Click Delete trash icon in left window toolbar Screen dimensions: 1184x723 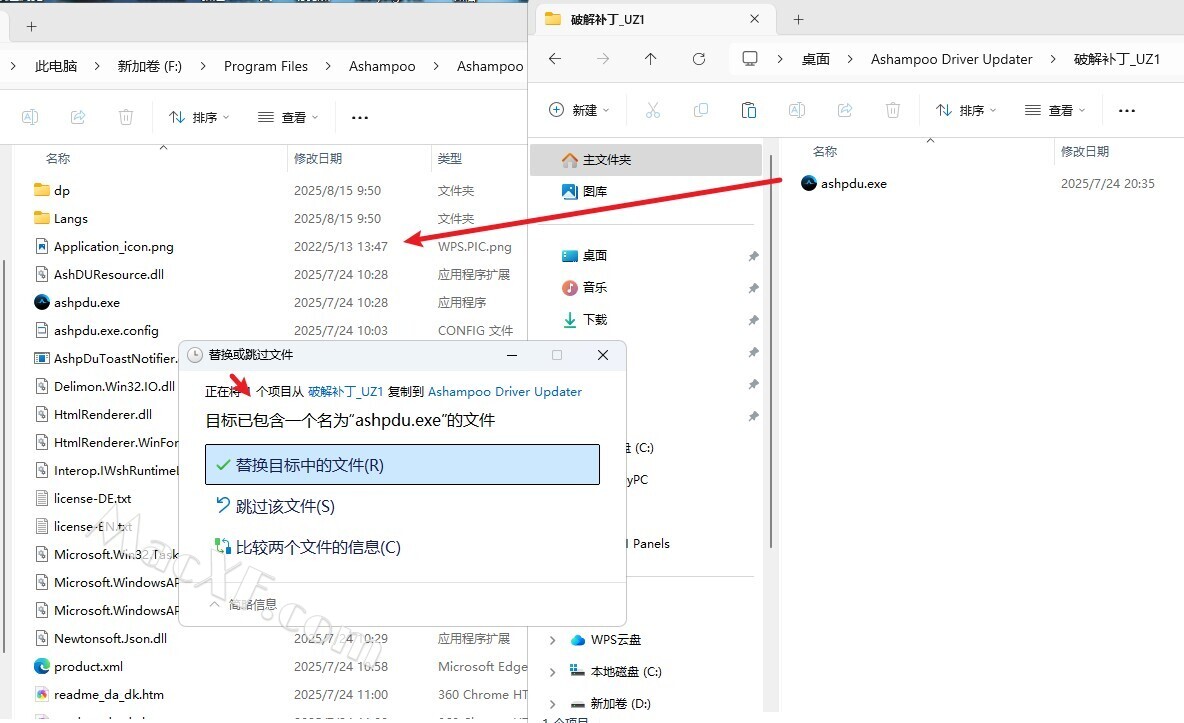tap(126, 117)
